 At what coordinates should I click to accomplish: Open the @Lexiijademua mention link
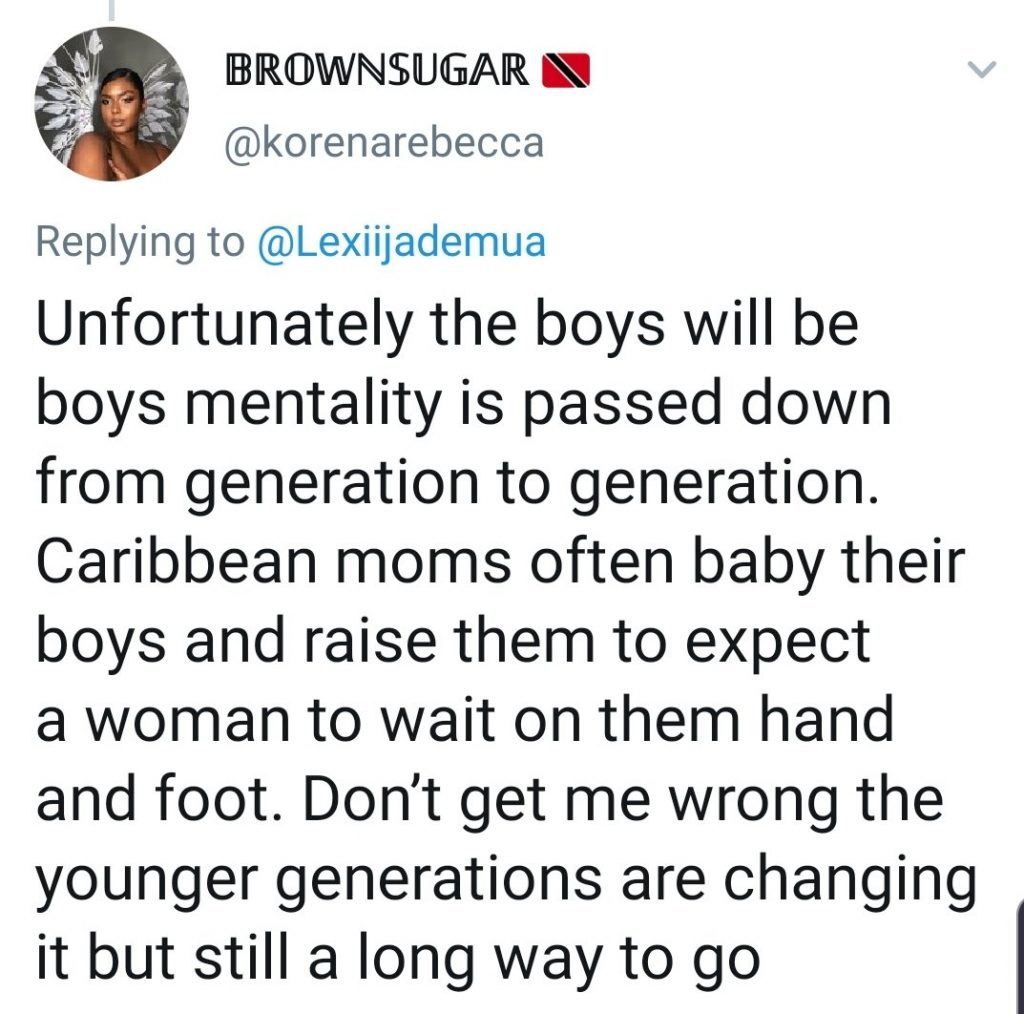(402, 242)
